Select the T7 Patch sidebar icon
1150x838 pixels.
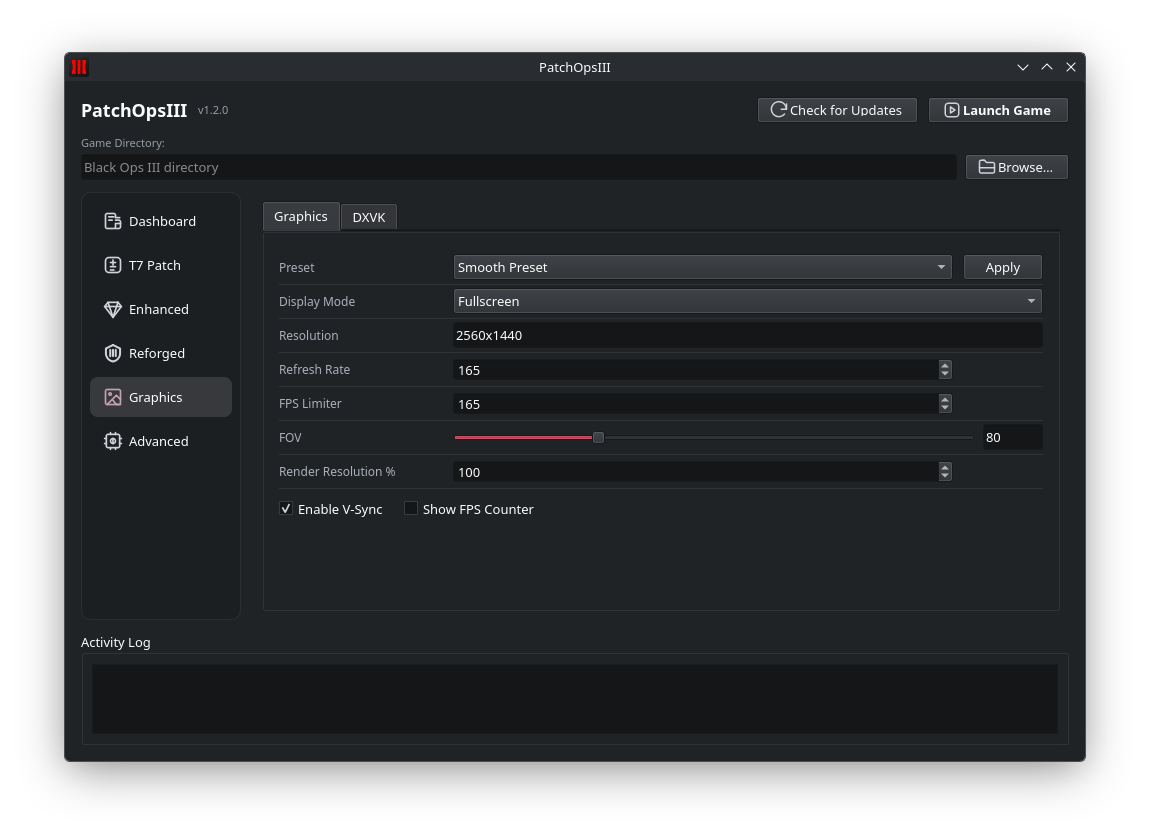(112, 265)
